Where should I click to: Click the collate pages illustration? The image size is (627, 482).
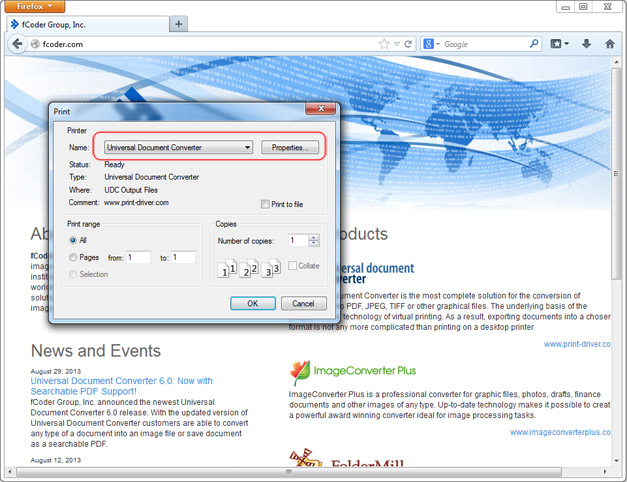point(249,268)
